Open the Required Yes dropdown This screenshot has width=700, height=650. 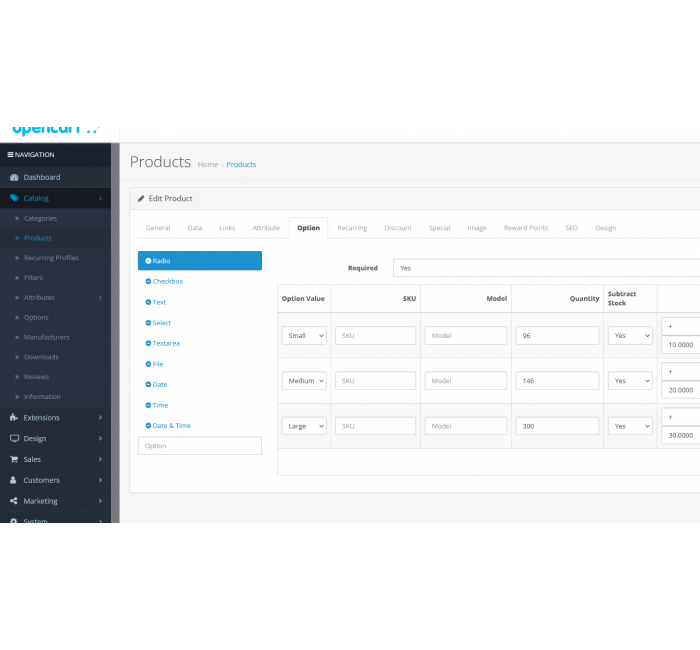[546, 268]
